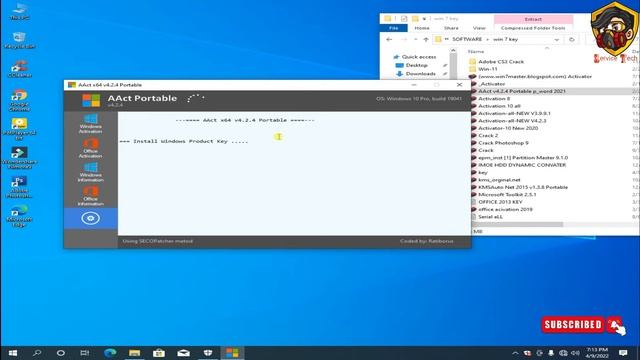Screen dimensions: 640x360
Task: Select Microsoft Toolkit 2.5.1 file
Action: pyautogui.click(x=507, y=194)
